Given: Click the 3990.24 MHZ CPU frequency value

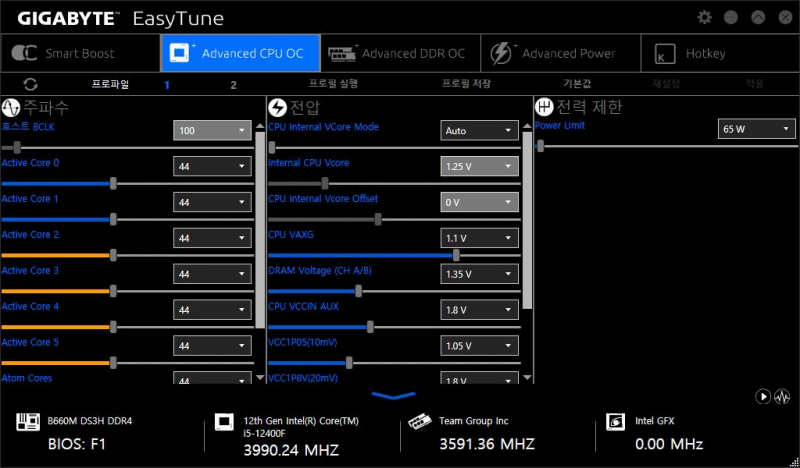Looking at the screenshot, I should [x=291, y=450].
